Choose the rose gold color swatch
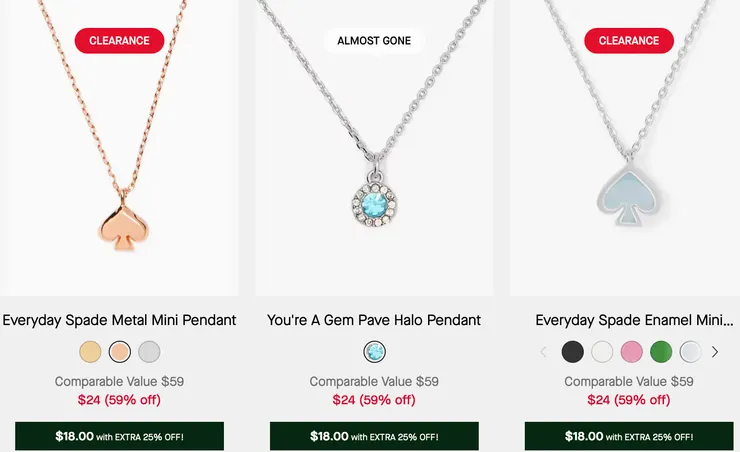 click(x=119, y=352)
